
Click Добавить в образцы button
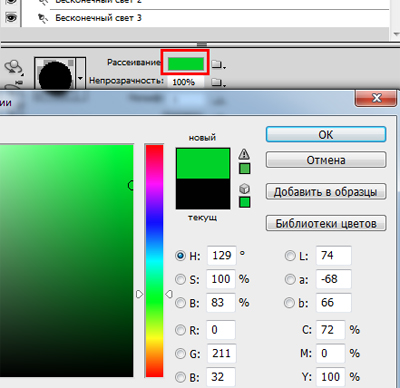coord(326,192)
